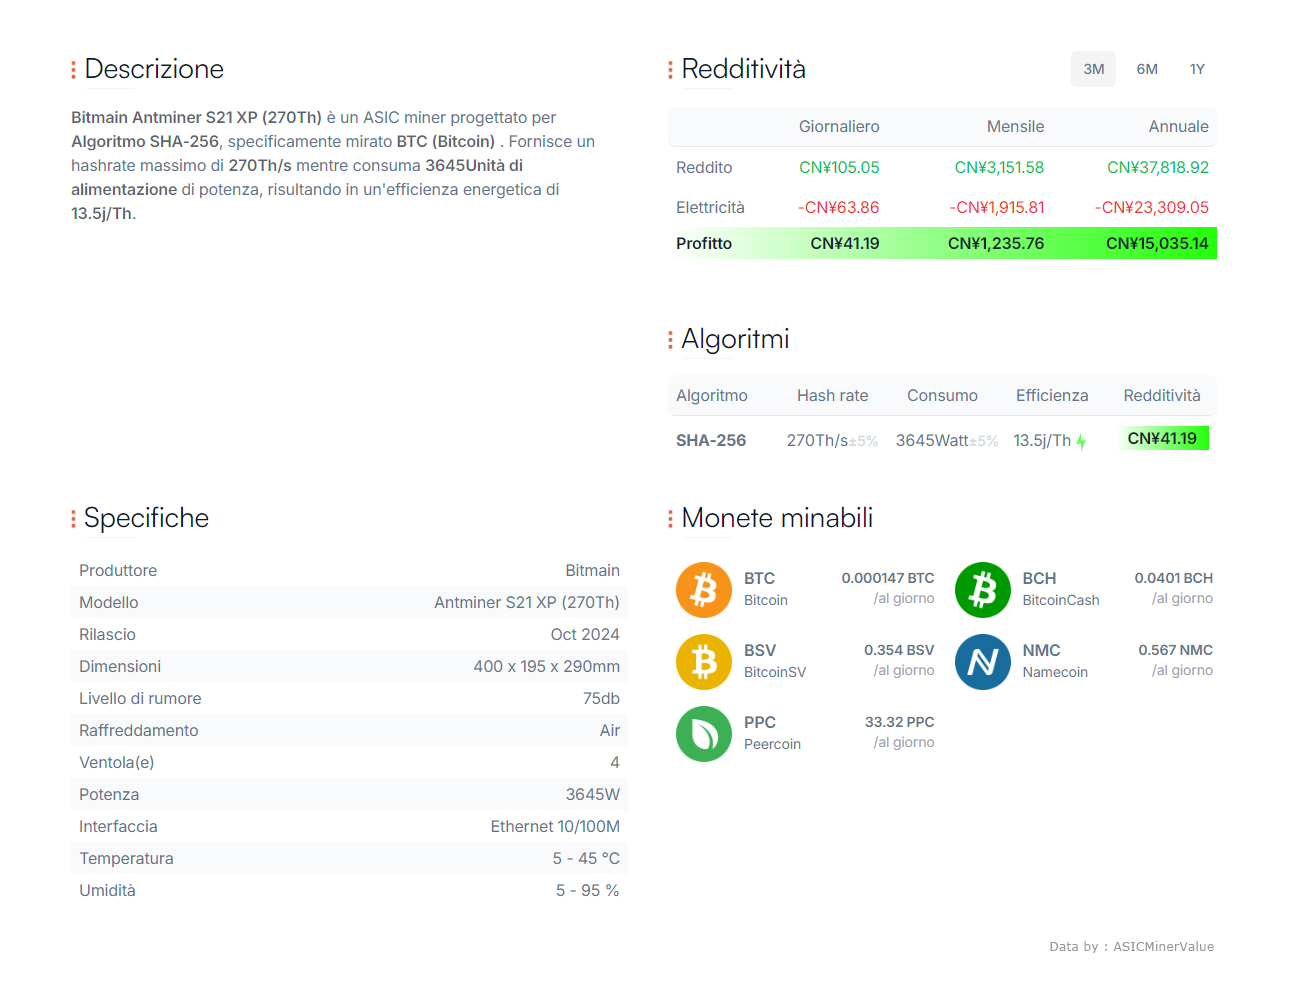Switch to the 6M profitability period

pos(1147,69)
